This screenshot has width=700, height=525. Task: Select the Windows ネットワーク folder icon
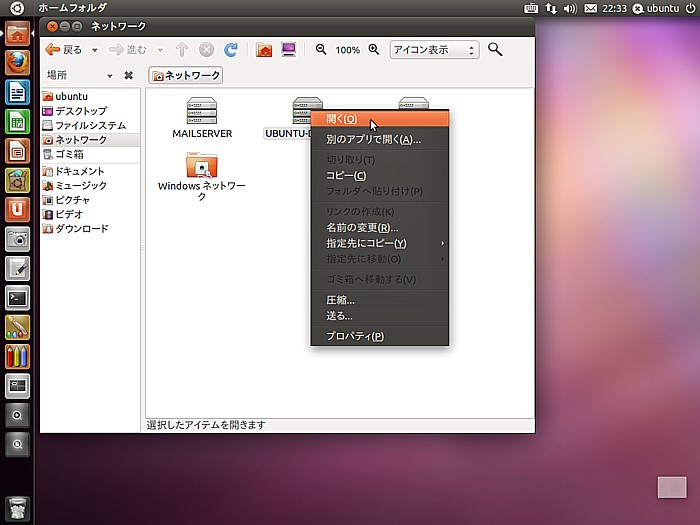202,164
